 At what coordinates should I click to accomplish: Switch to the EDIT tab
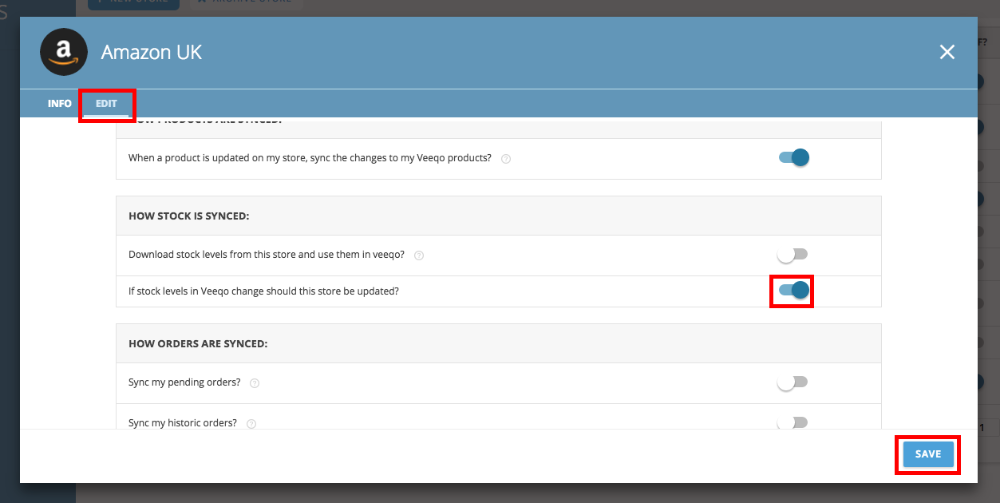(107, 103)
